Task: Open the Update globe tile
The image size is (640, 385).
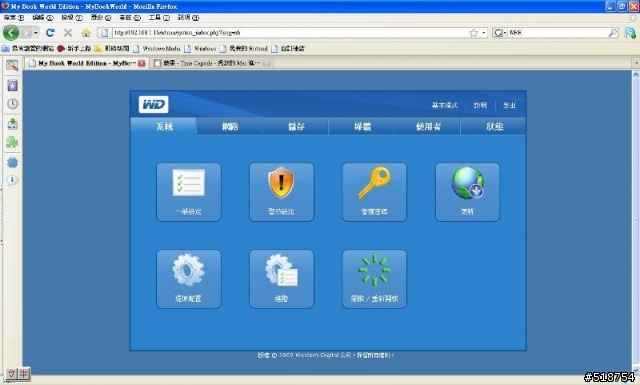Action: tap(467, 192)
